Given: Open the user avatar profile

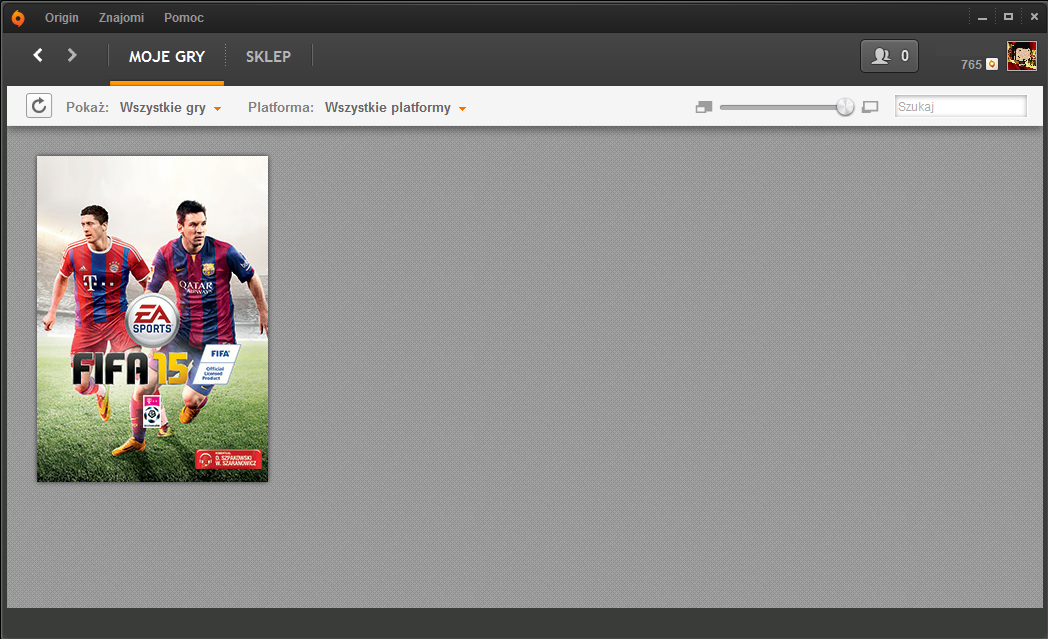Looking at the screenshot, I should [x=1022, y=56].
